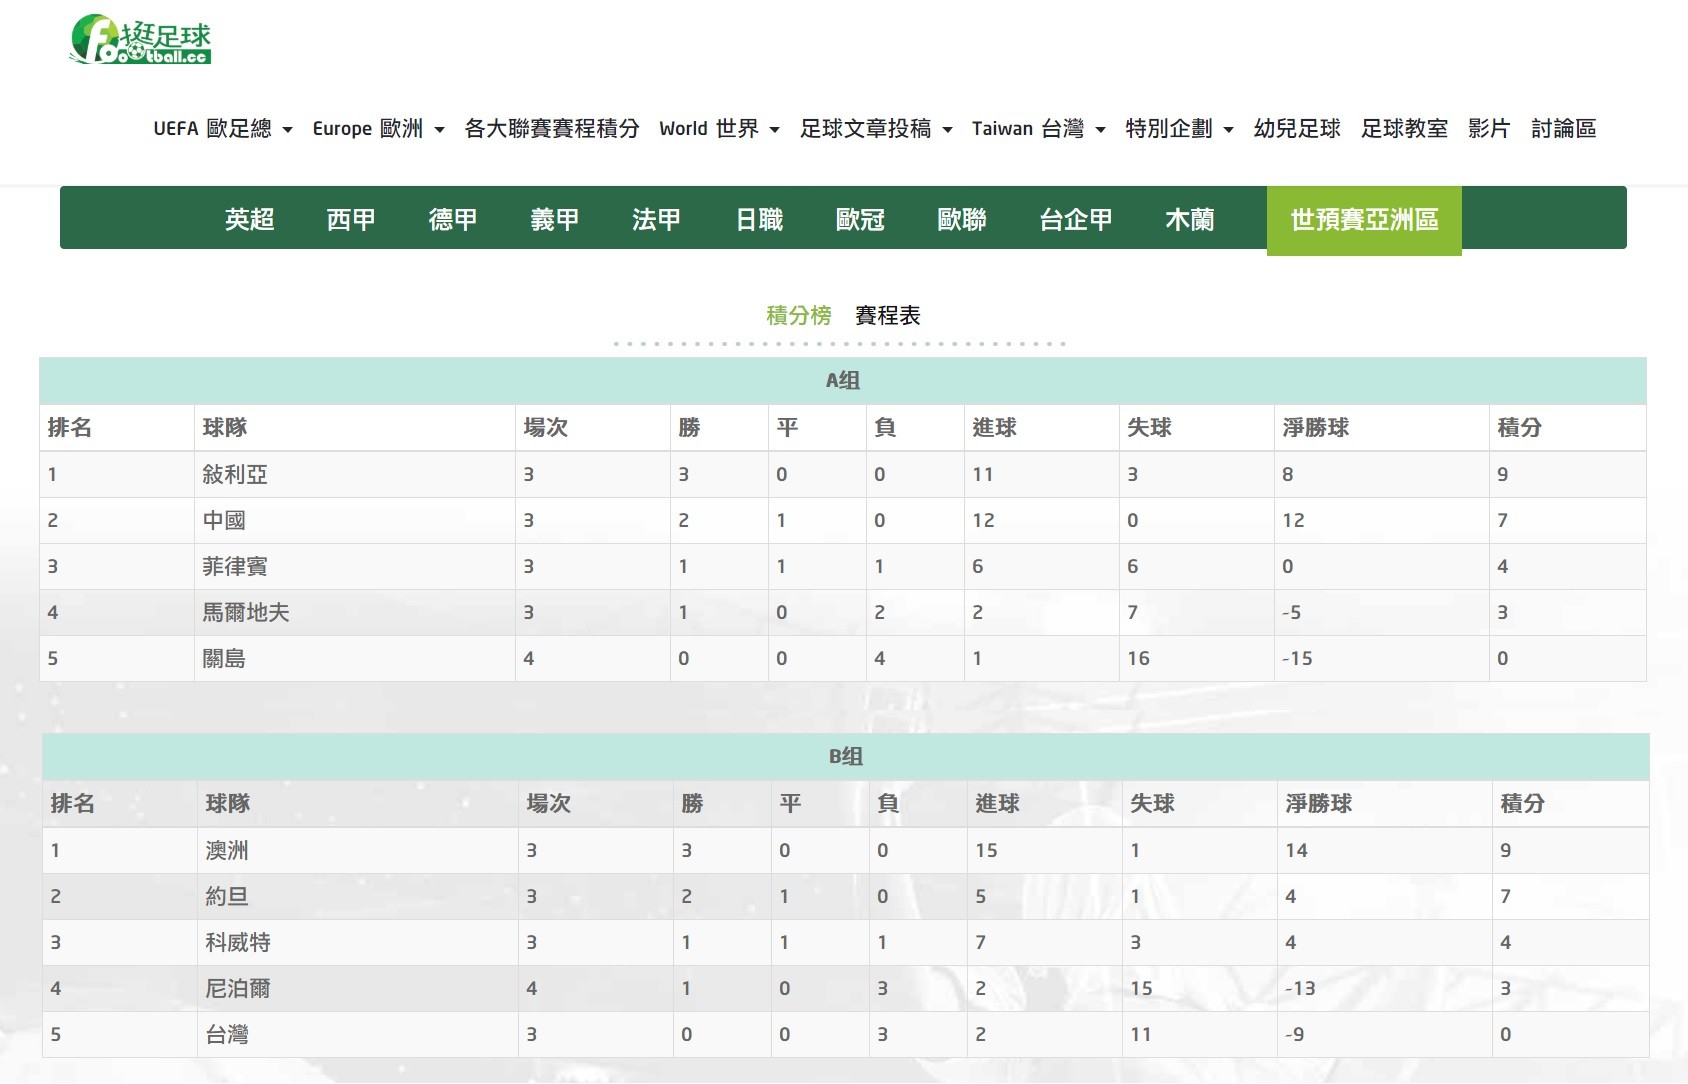Click 台灣 team name in group B
The image size is (1688, 1084).
(227, 1034)
